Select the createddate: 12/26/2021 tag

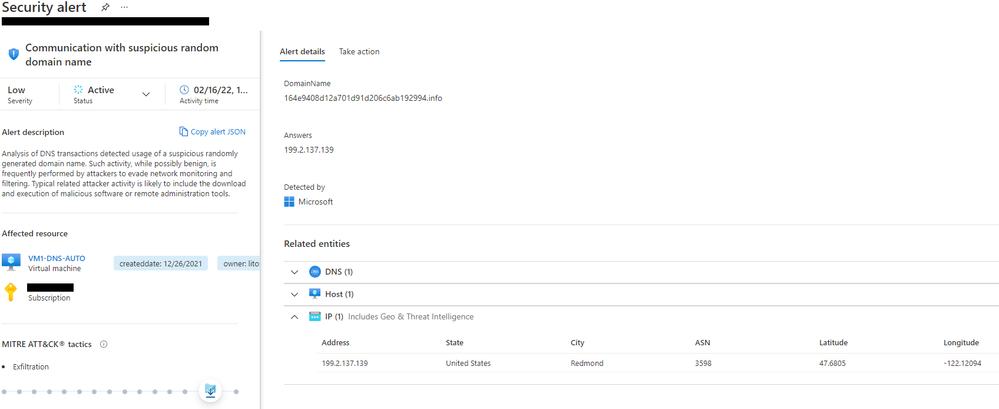[161, 263]
